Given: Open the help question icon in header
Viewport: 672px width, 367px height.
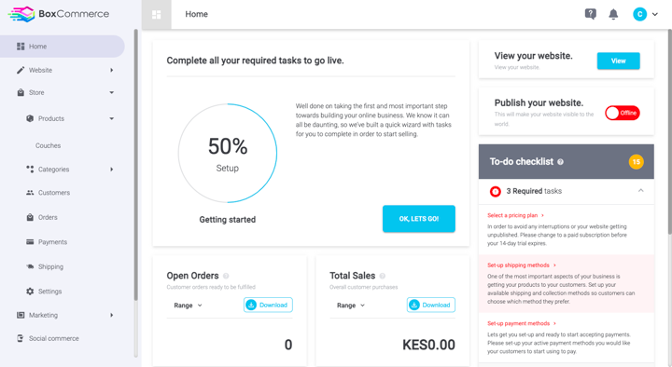Looking at the screenshot, I should pyautogui.click(x=590, y=14).
